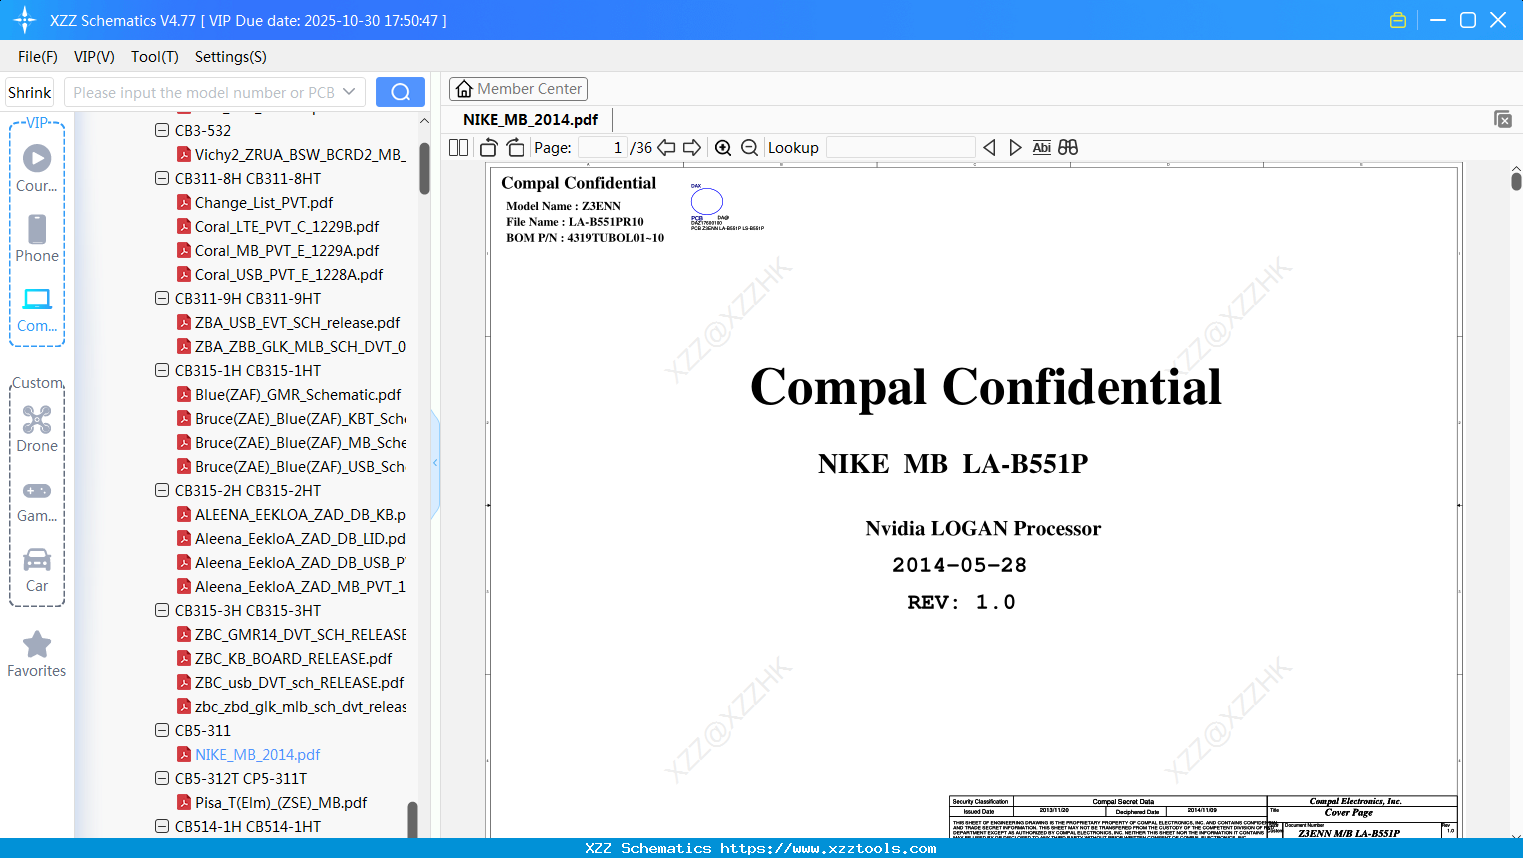Image resolution: width=1523 pixels, height=858 pixels.
Task: Collapse the CB311-9H CB311-9HT node
Action: tap(162, 298)
